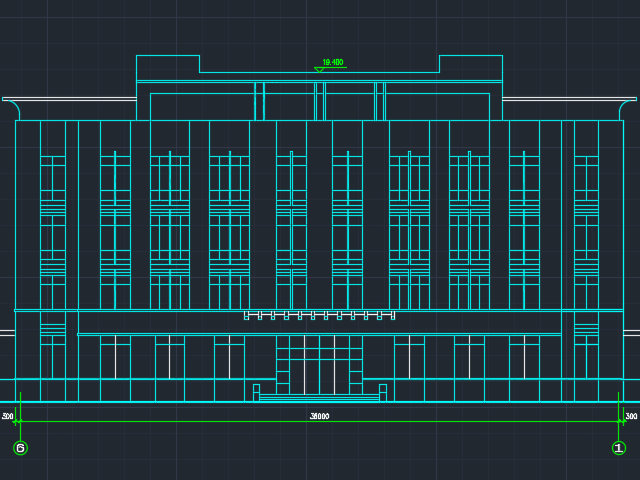
Task: Select the leftmost ground floor window
Action: tap(115, 357)
